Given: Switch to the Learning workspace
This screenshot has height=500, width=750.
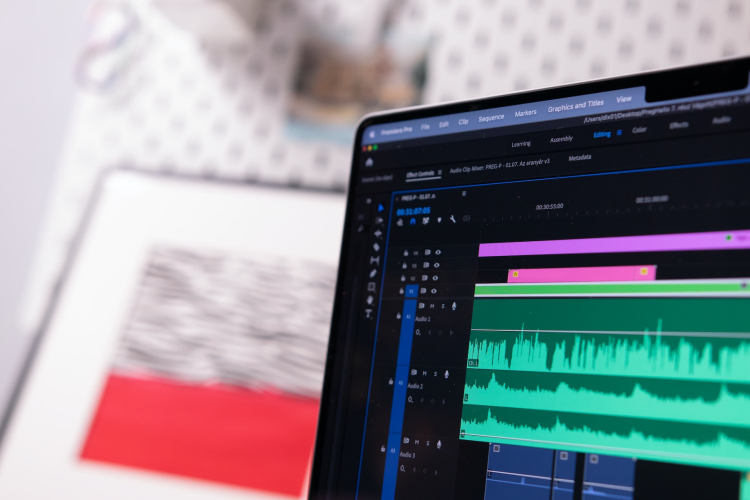Looking at the screenshot, I should coord(520,144).
